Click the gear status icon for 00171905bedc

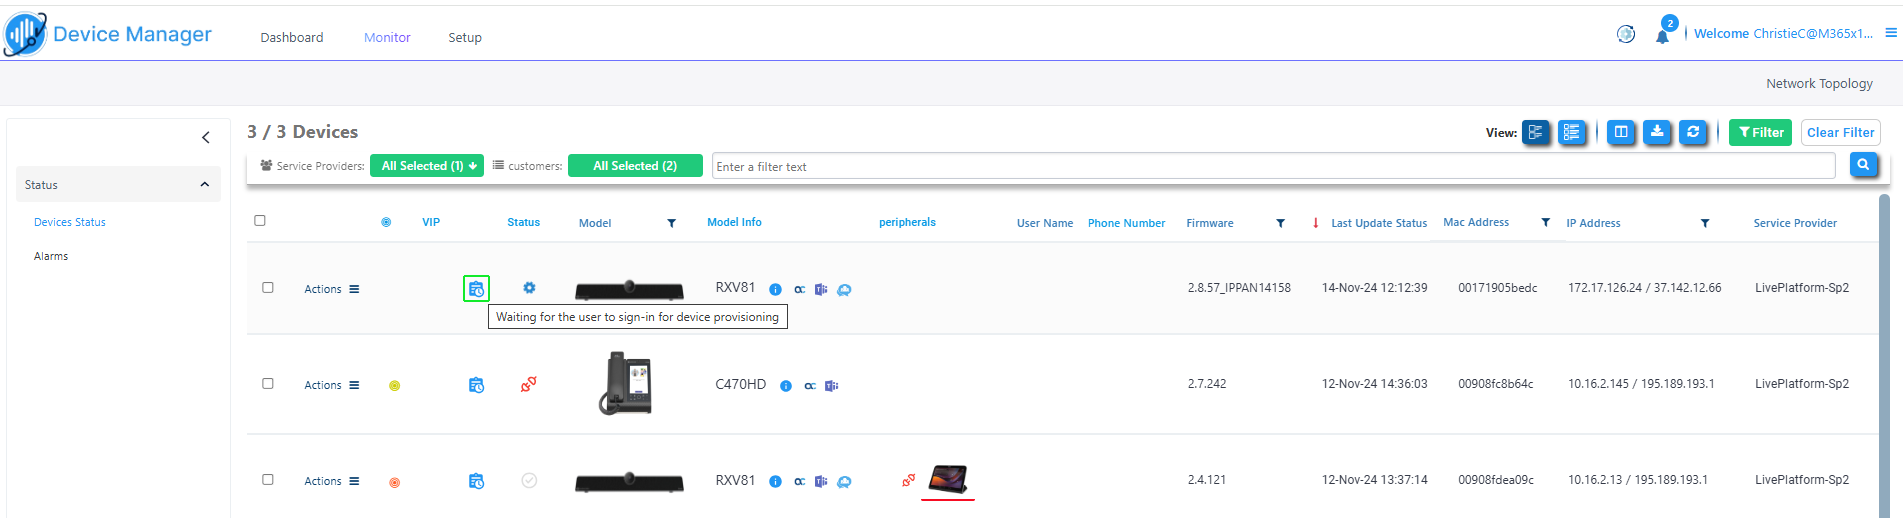click(x=529, y=288)
